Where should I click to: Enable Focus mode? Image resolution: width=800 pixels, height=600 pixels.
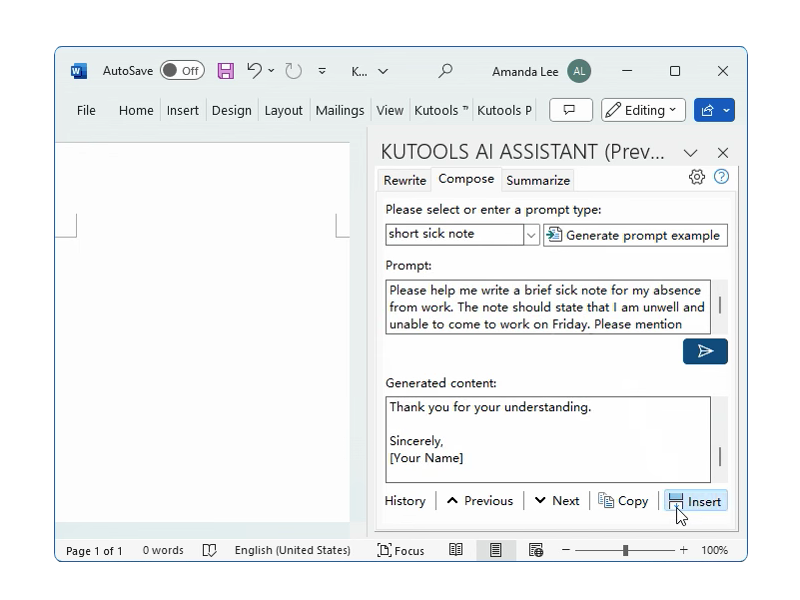coord(401,551)
